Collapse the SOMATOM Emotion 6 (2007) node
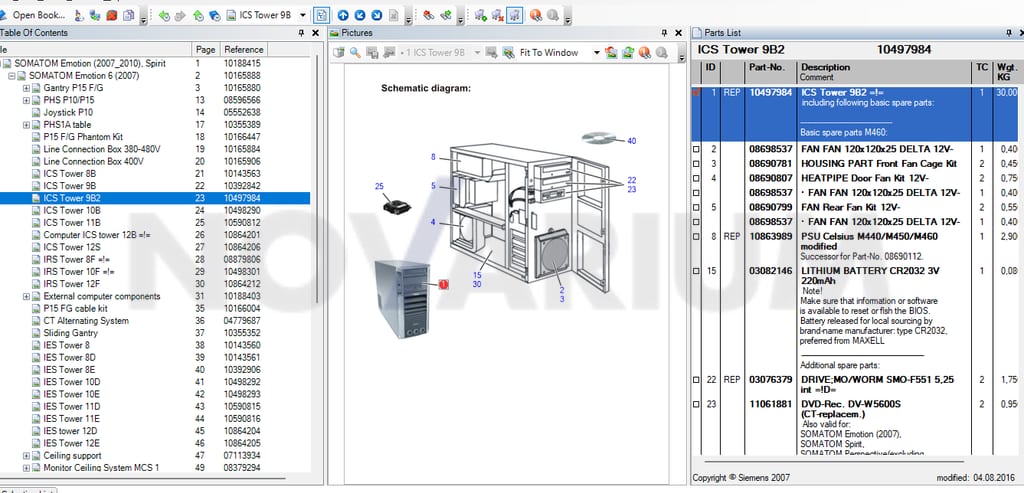Screen dimensions: 1024x493 tap(12, 76)
